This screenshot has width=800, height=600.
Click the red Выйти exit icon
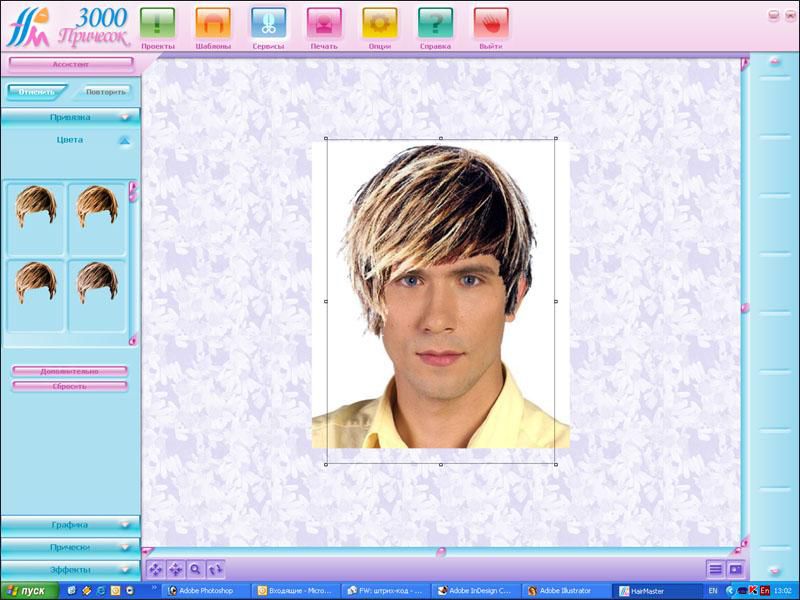click(x=490, y=22)
